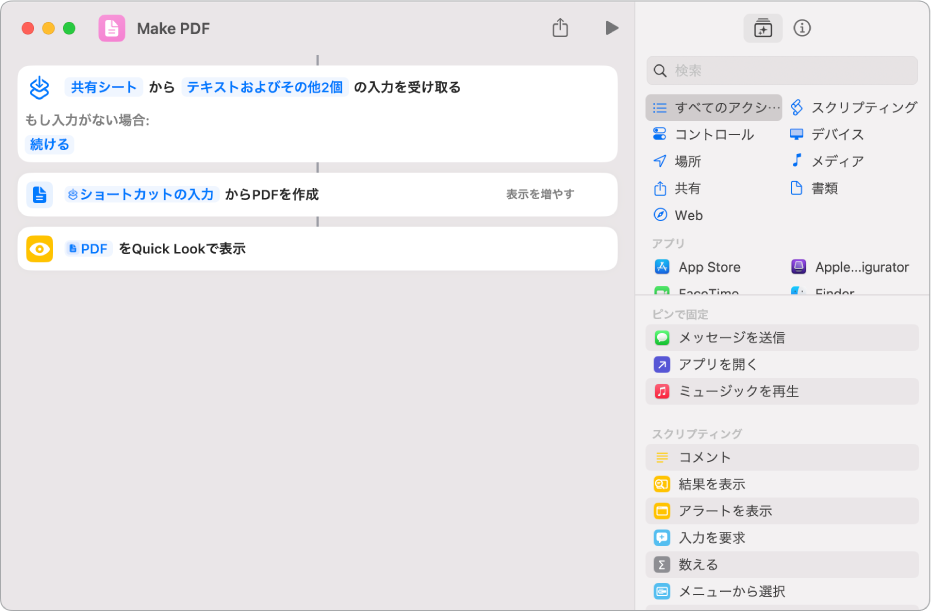Image resolution: width=931 pixels, height=612 pixels.
Task: Click the スクリプティング list section header
Action: click(x=697, y=433)
